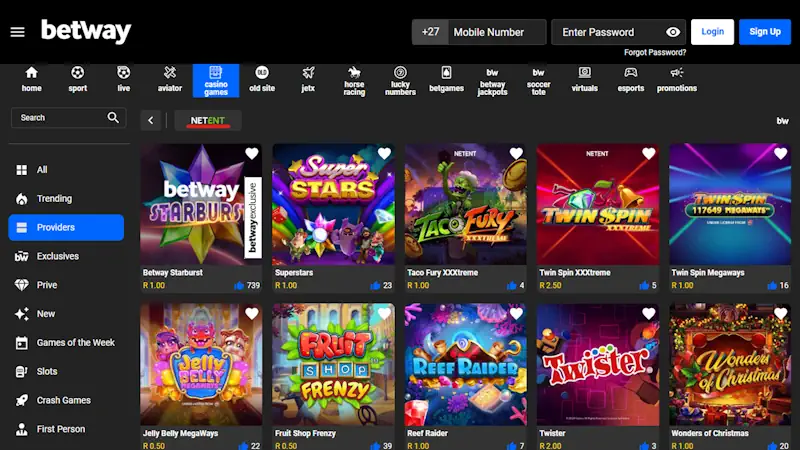Open the Twin Spin Megaways thumbnail

coord(730,205)
